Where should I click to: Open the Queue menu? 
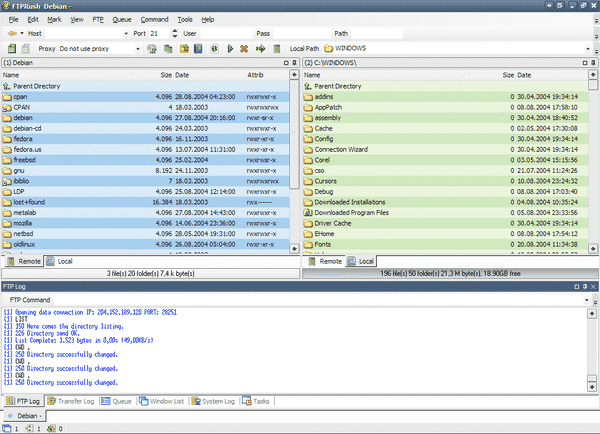pyautogui.click(x=122, y=19)
